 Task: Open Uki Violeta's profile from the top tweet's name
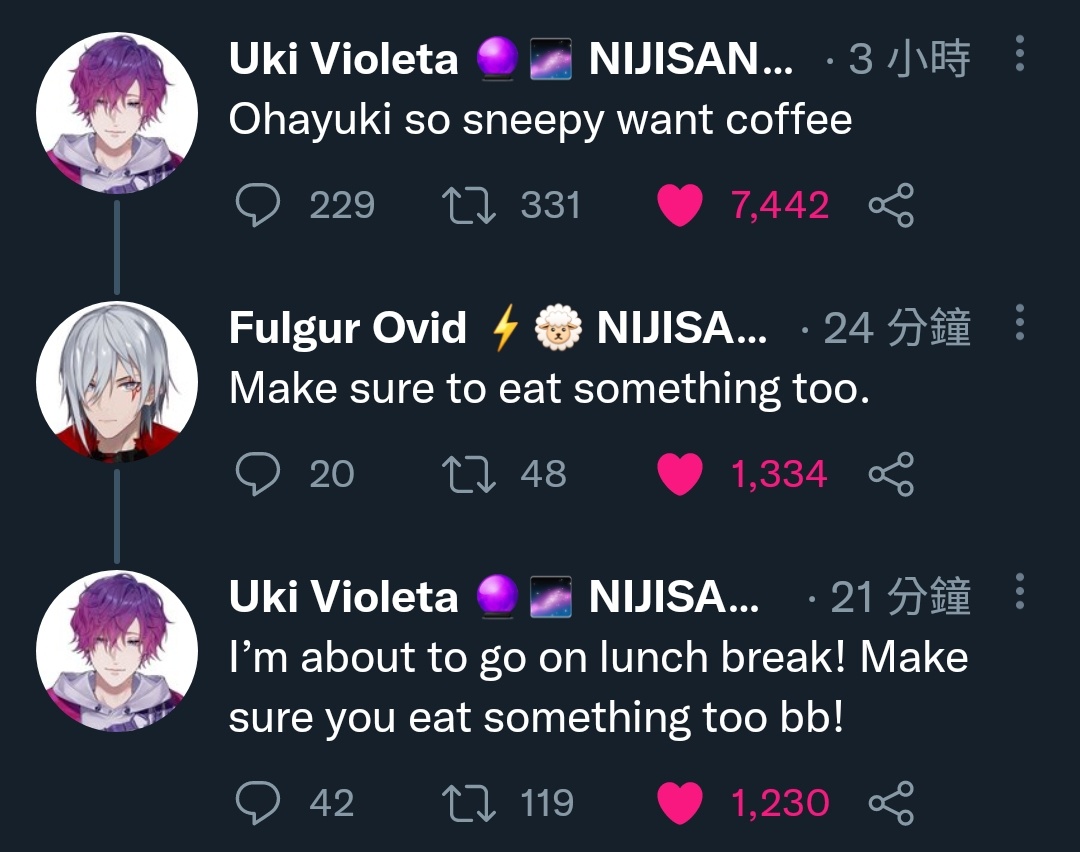coord(343,59)
